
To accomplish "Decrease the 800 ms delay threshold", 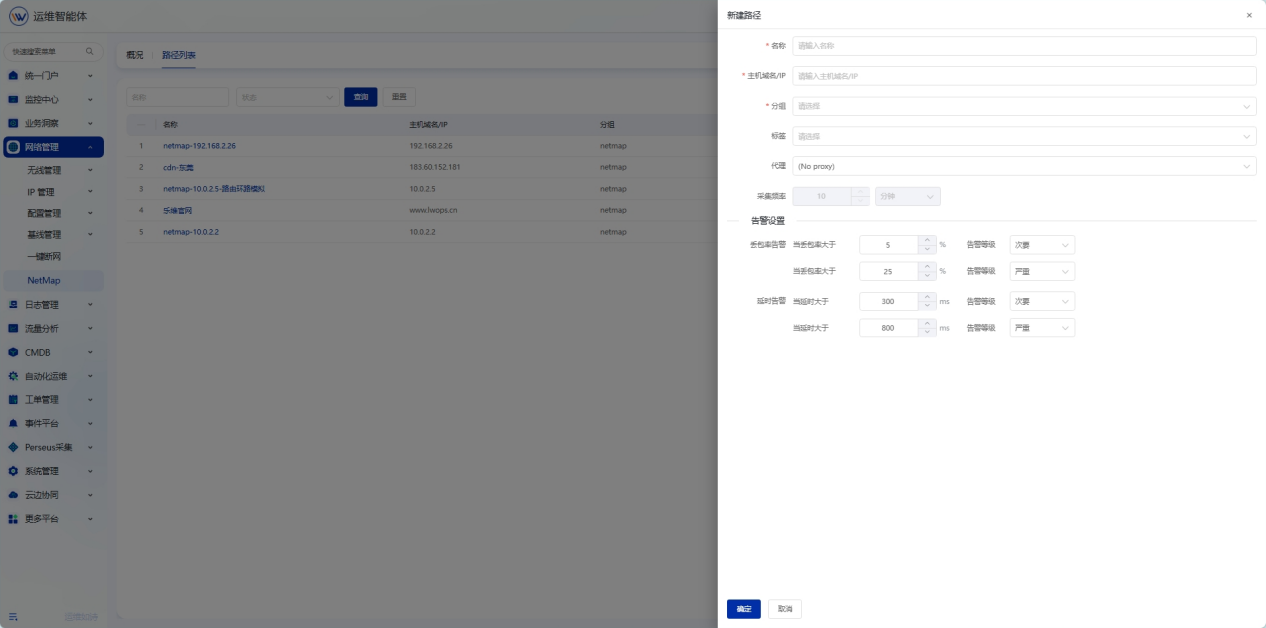I will pos(927,332).
